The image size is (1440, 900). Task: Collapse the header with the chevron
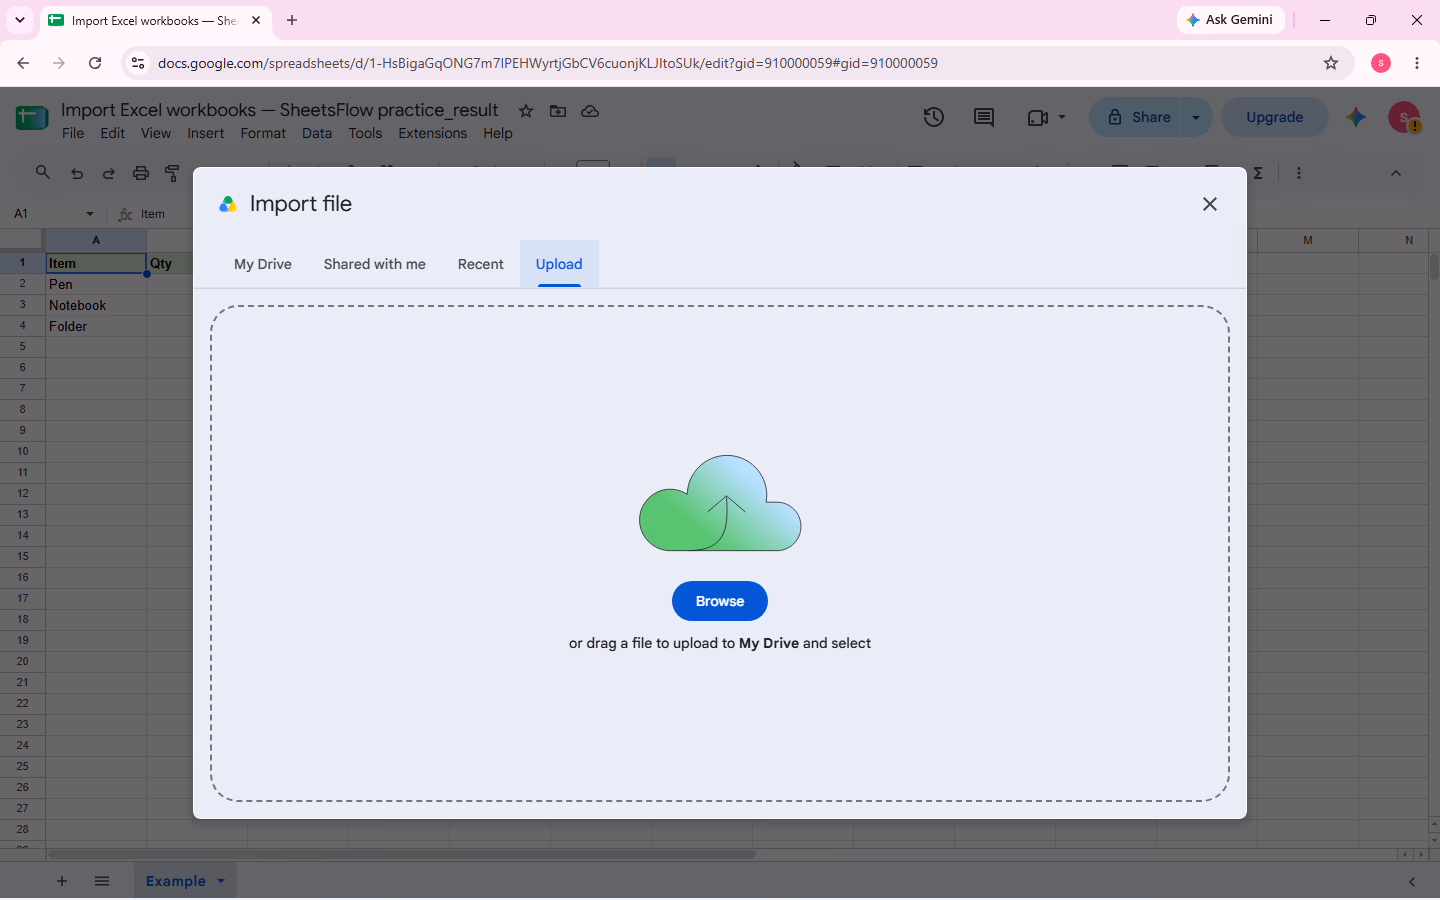1396,173
